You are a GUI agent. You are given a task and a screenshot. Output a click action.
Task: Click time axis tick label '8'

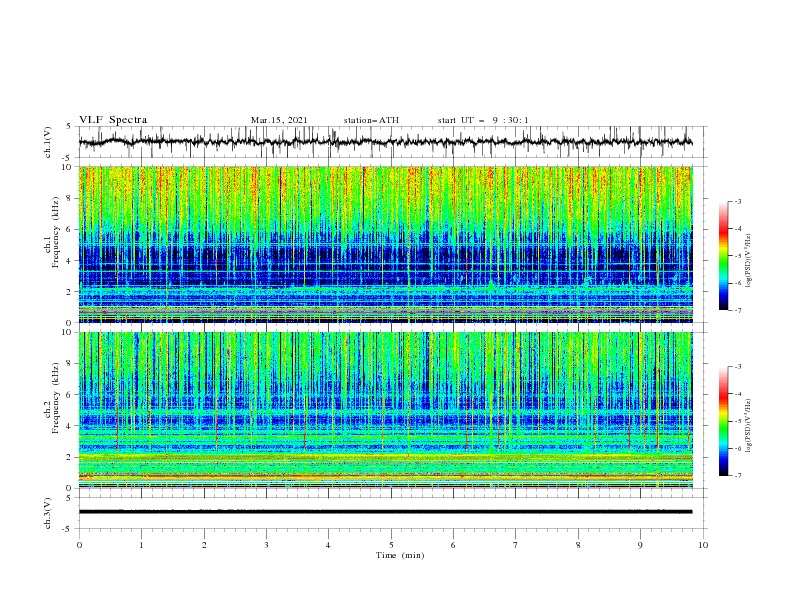[578, 545]
